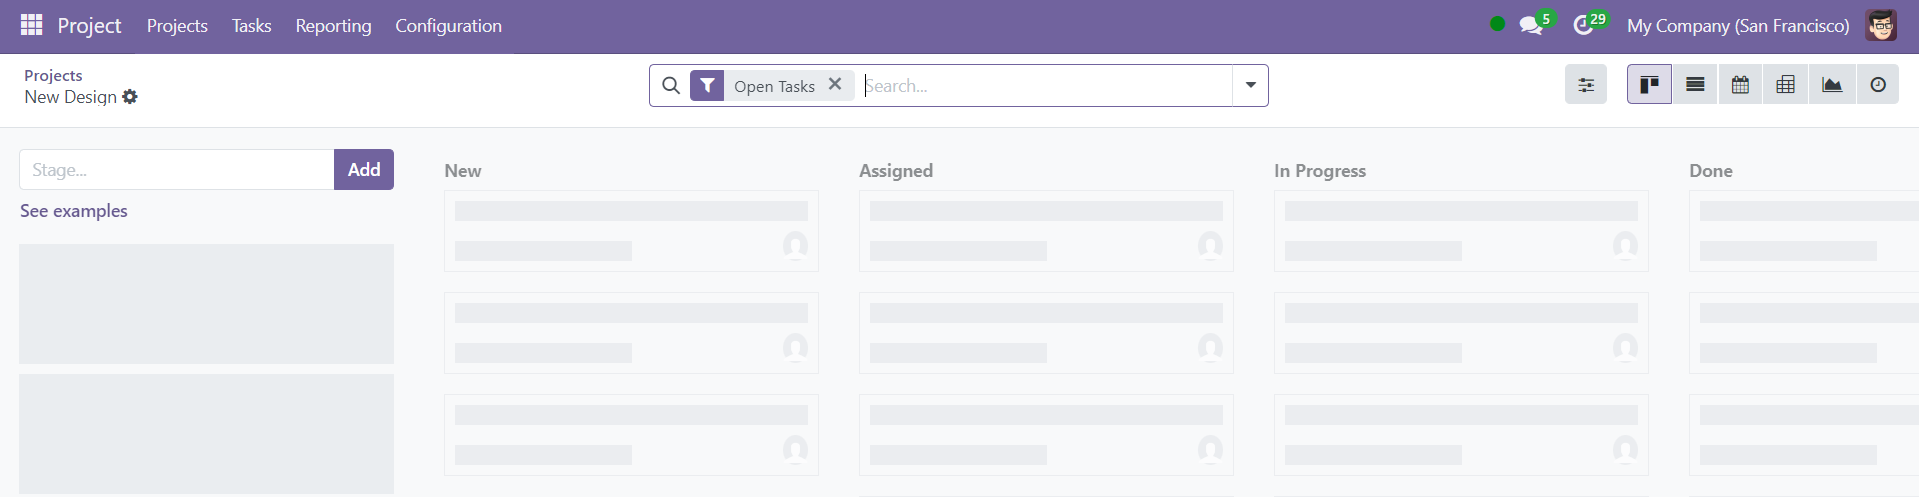
Task: Open the Tasks menu
Action: click(x=251, y=26)
